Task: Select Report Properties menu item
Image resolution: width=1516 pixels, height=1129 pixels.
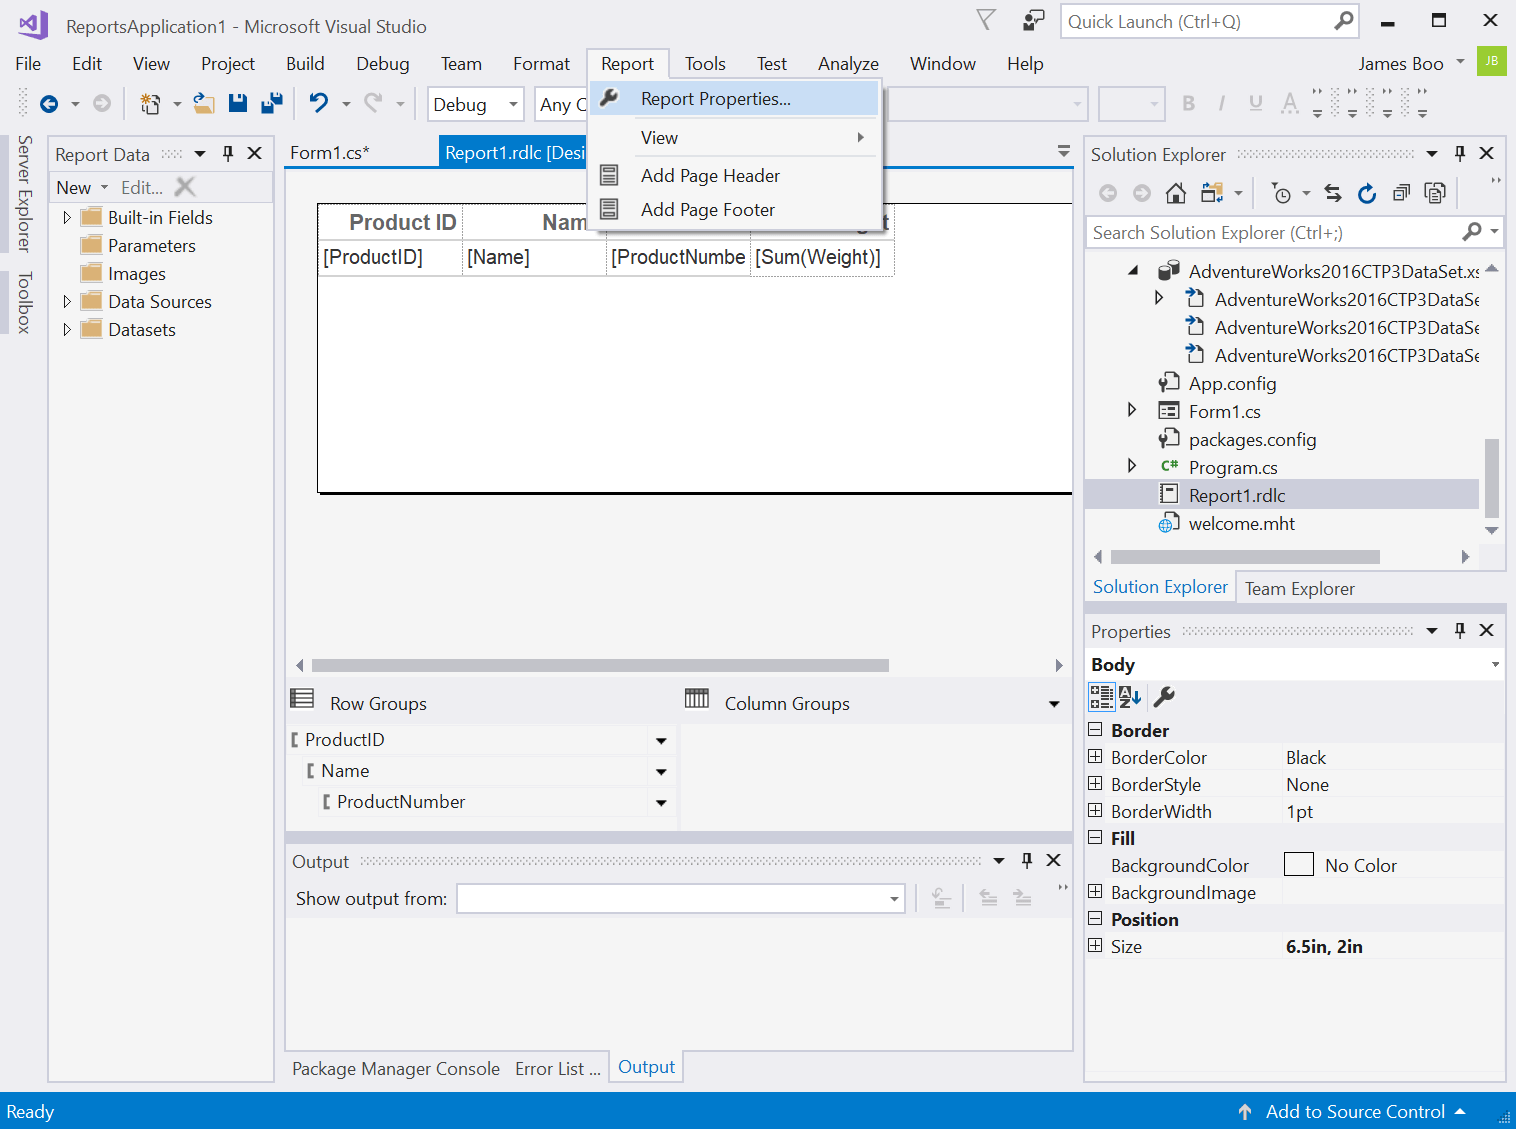Action: coord(734,98)
